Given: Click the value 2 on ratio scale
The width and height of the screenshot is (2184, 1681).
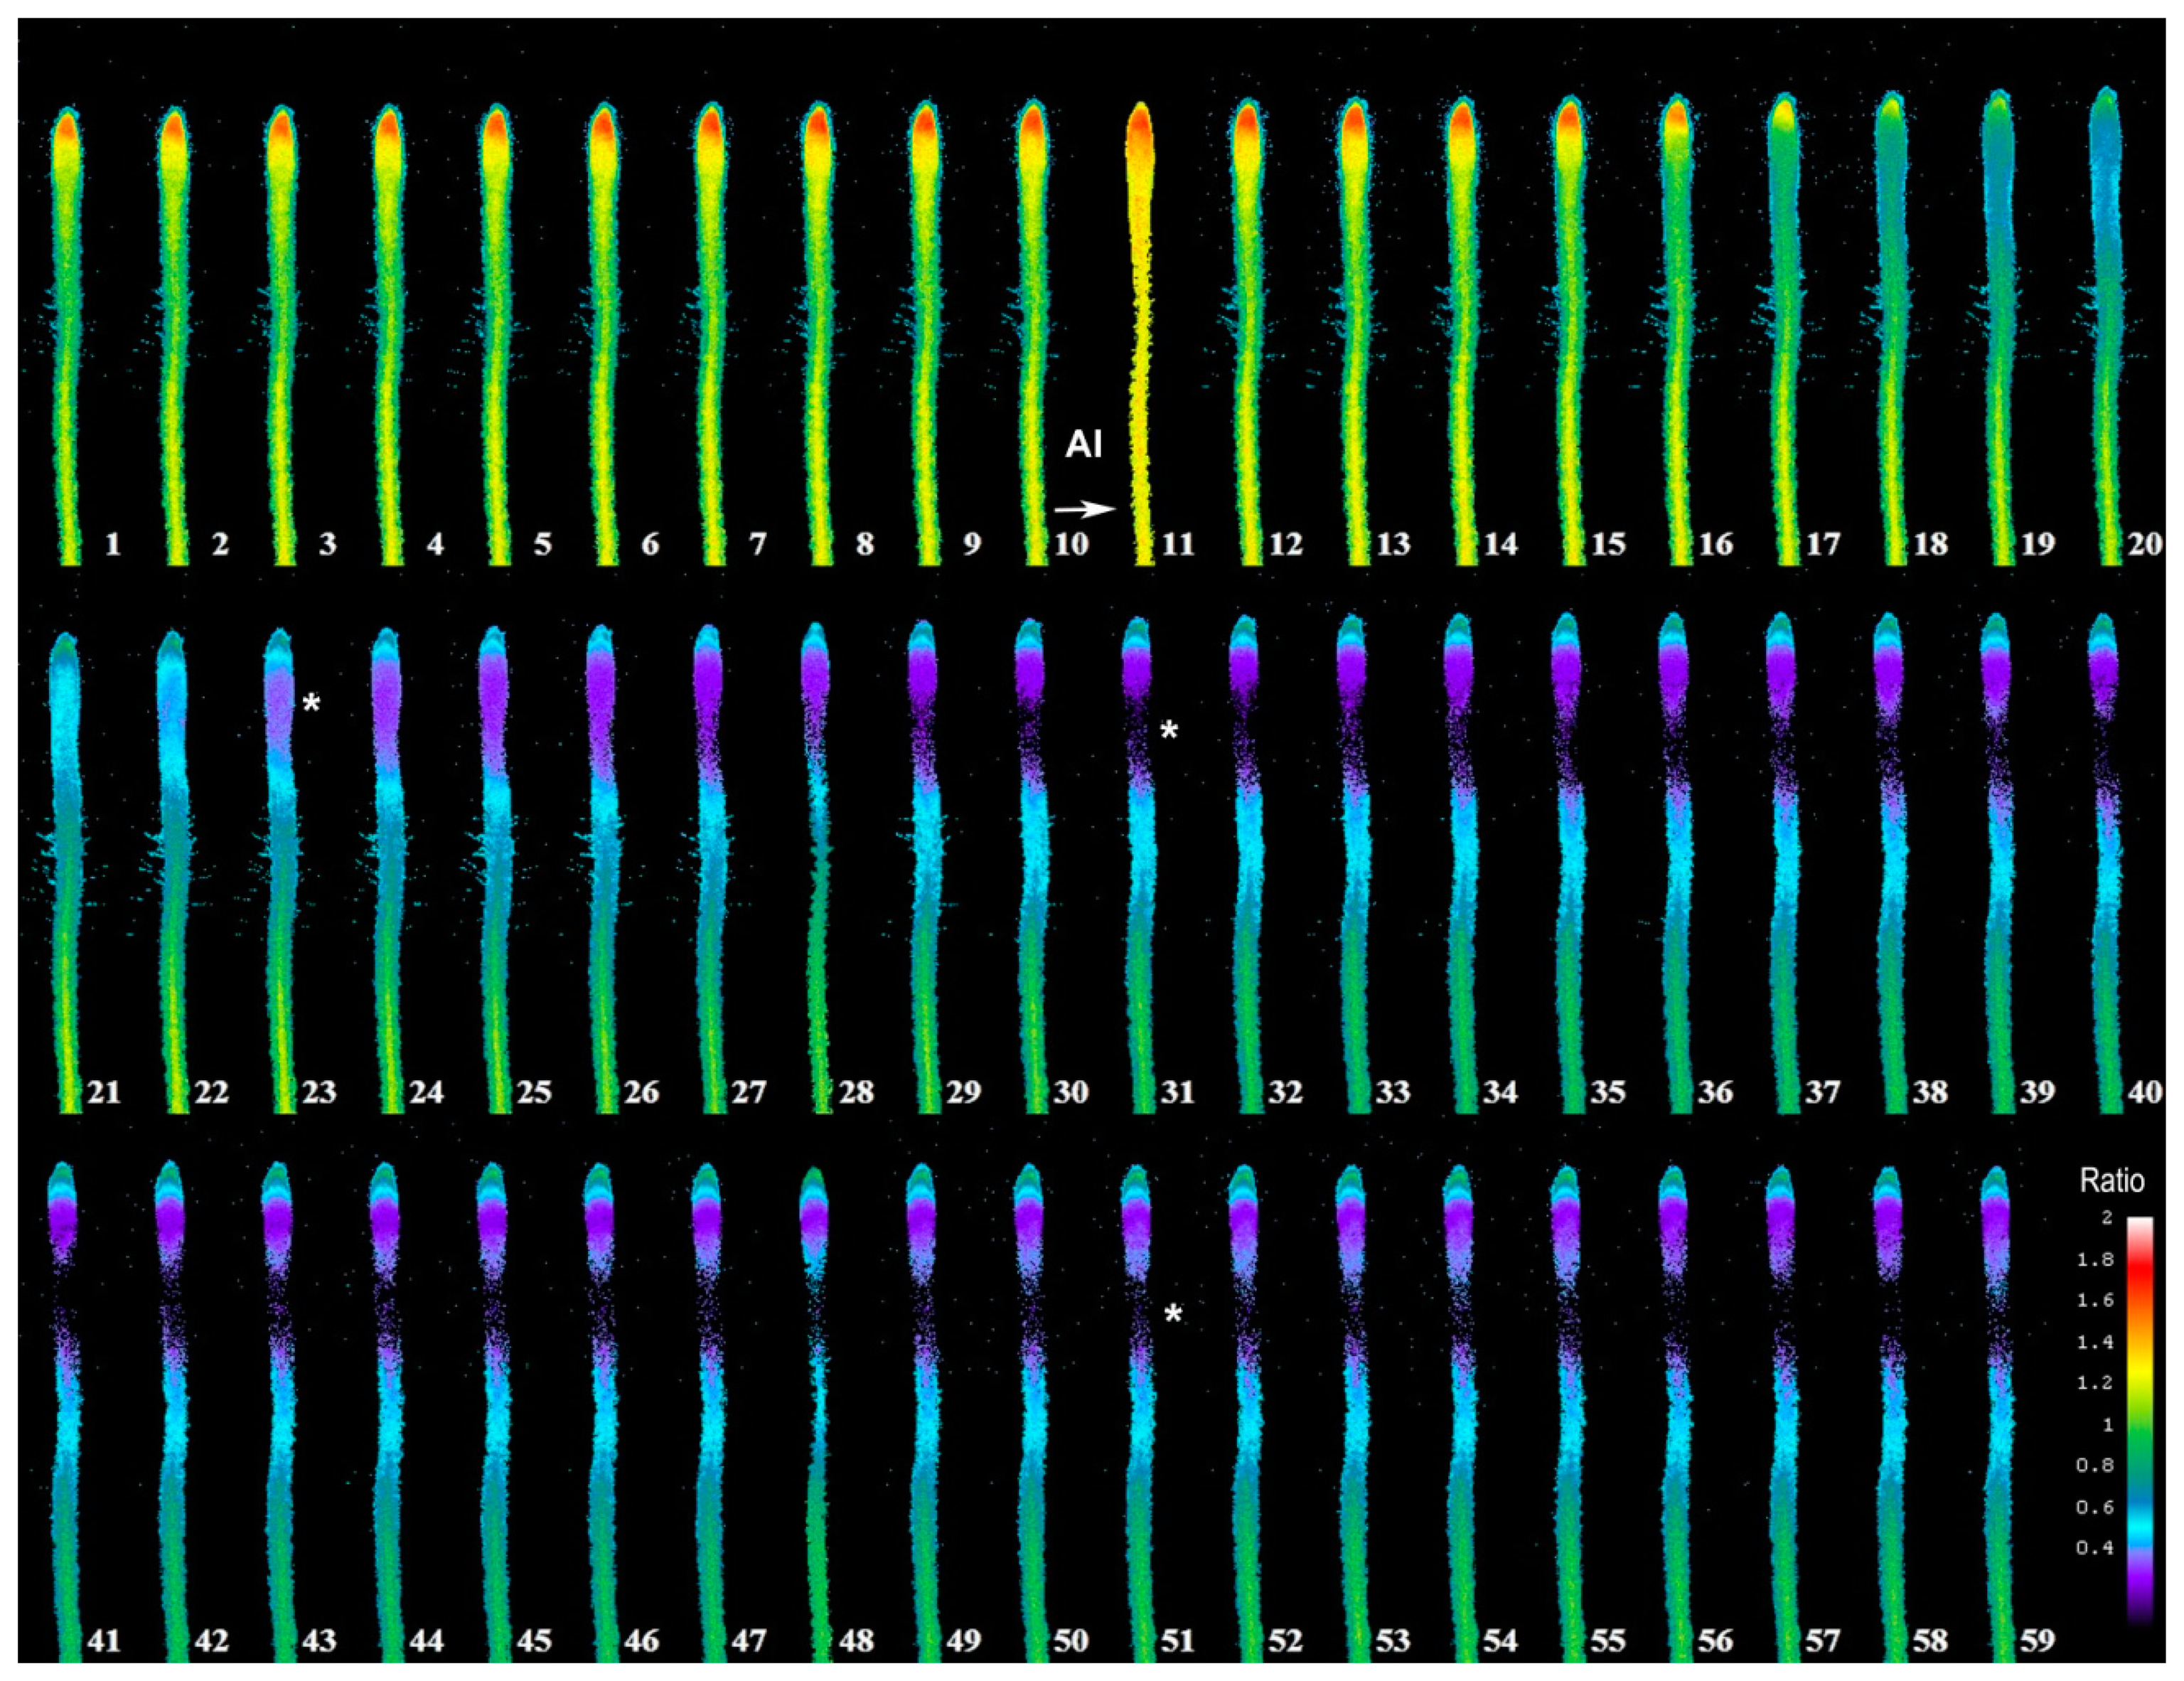Looking at the screenshot, I should 2107,1218.
